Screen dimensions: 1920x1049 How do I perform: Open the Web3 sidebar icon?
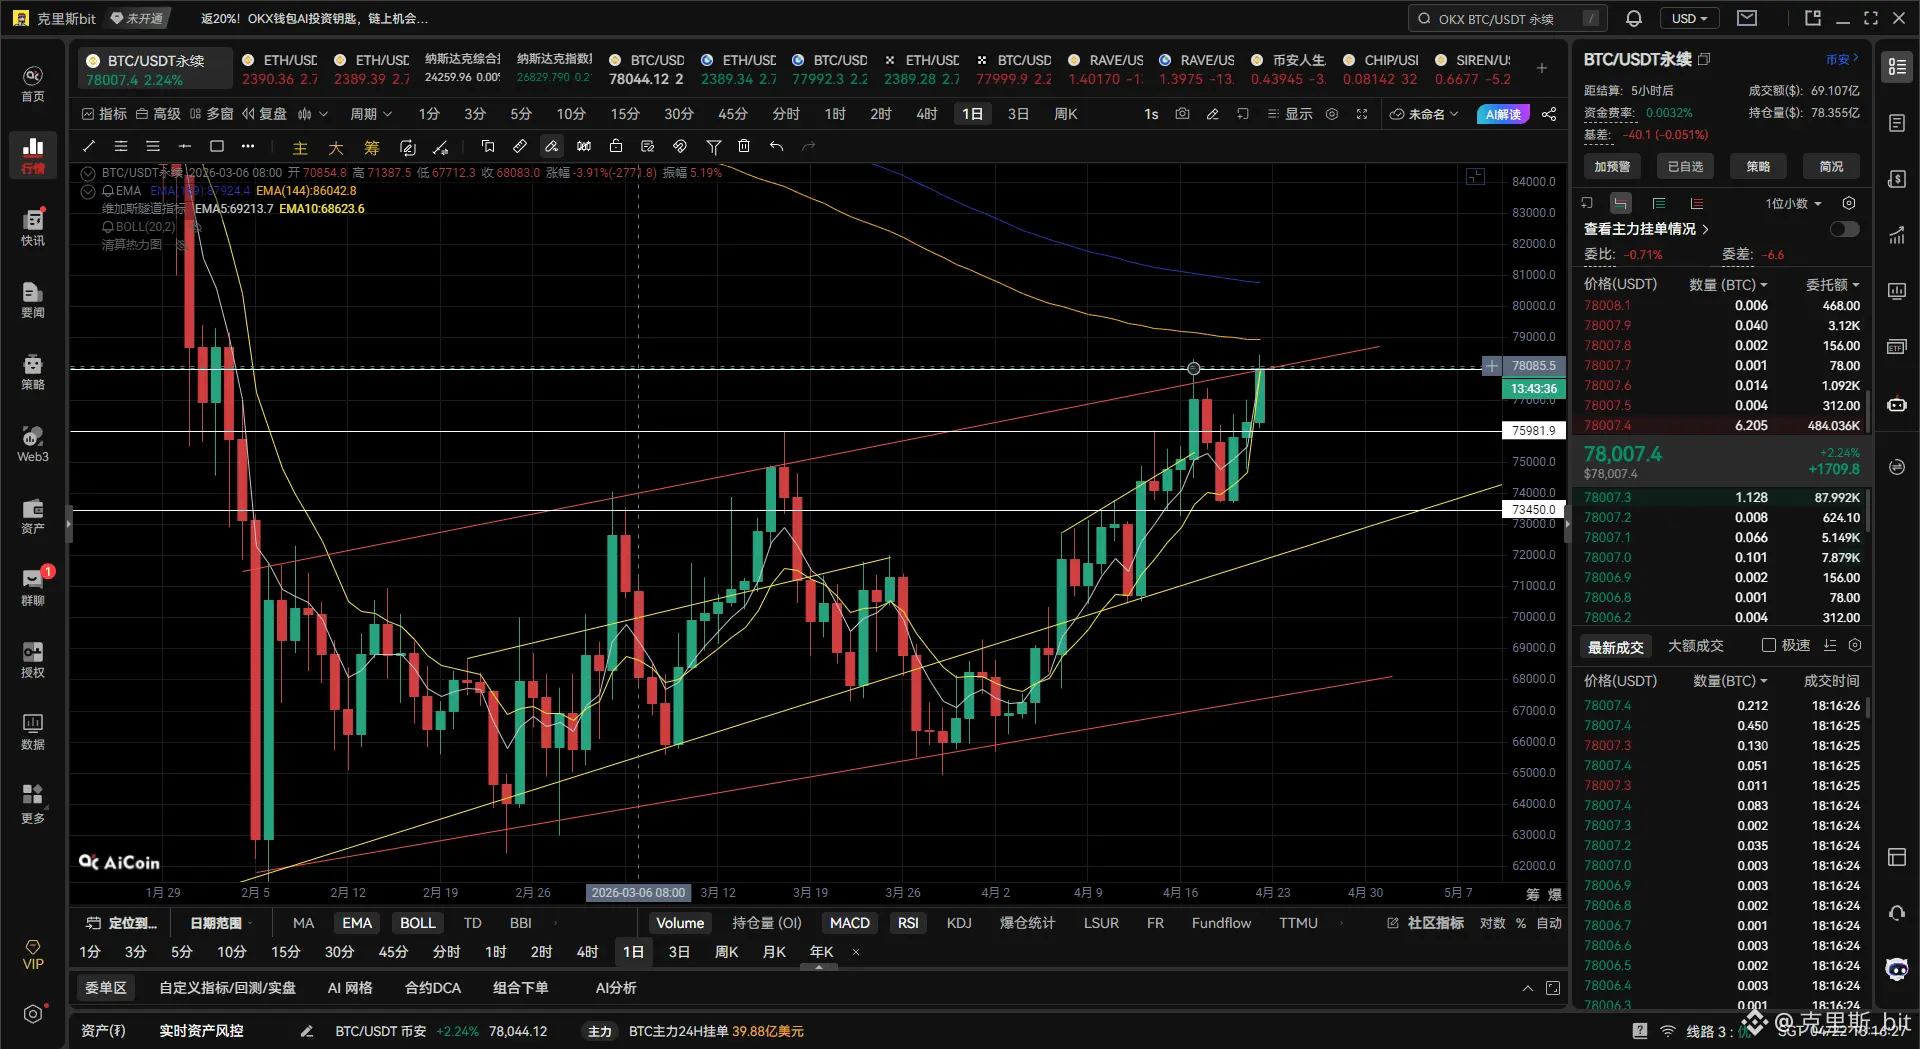coord(33,443)
